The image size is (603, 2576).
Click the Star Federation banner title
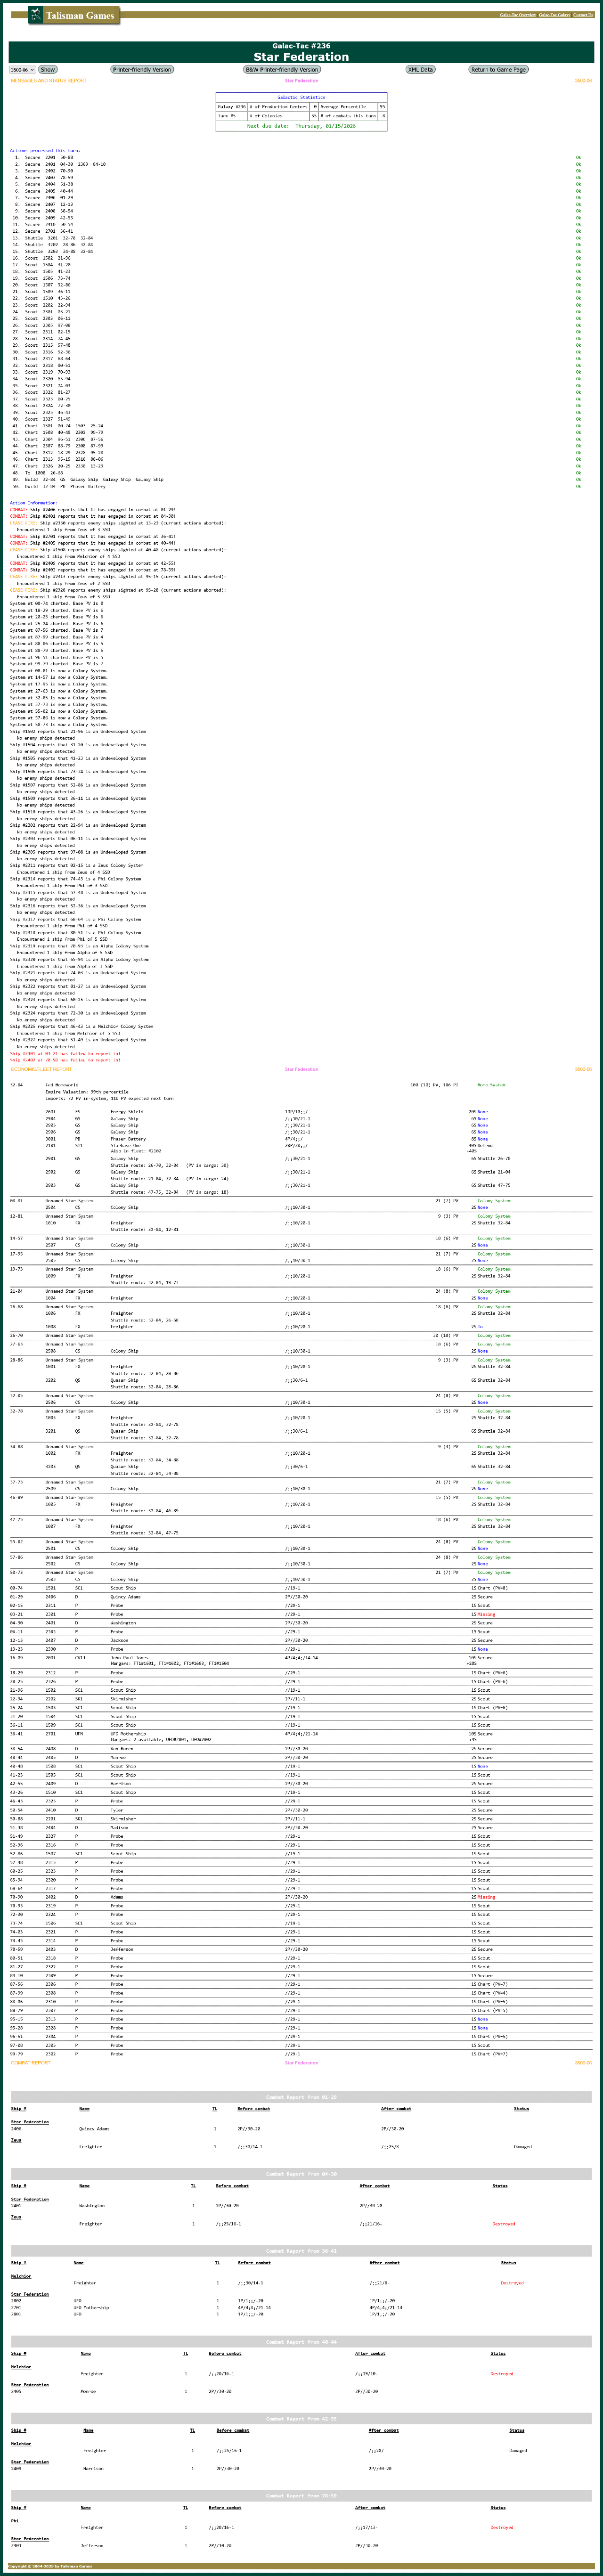pos(301,57)
